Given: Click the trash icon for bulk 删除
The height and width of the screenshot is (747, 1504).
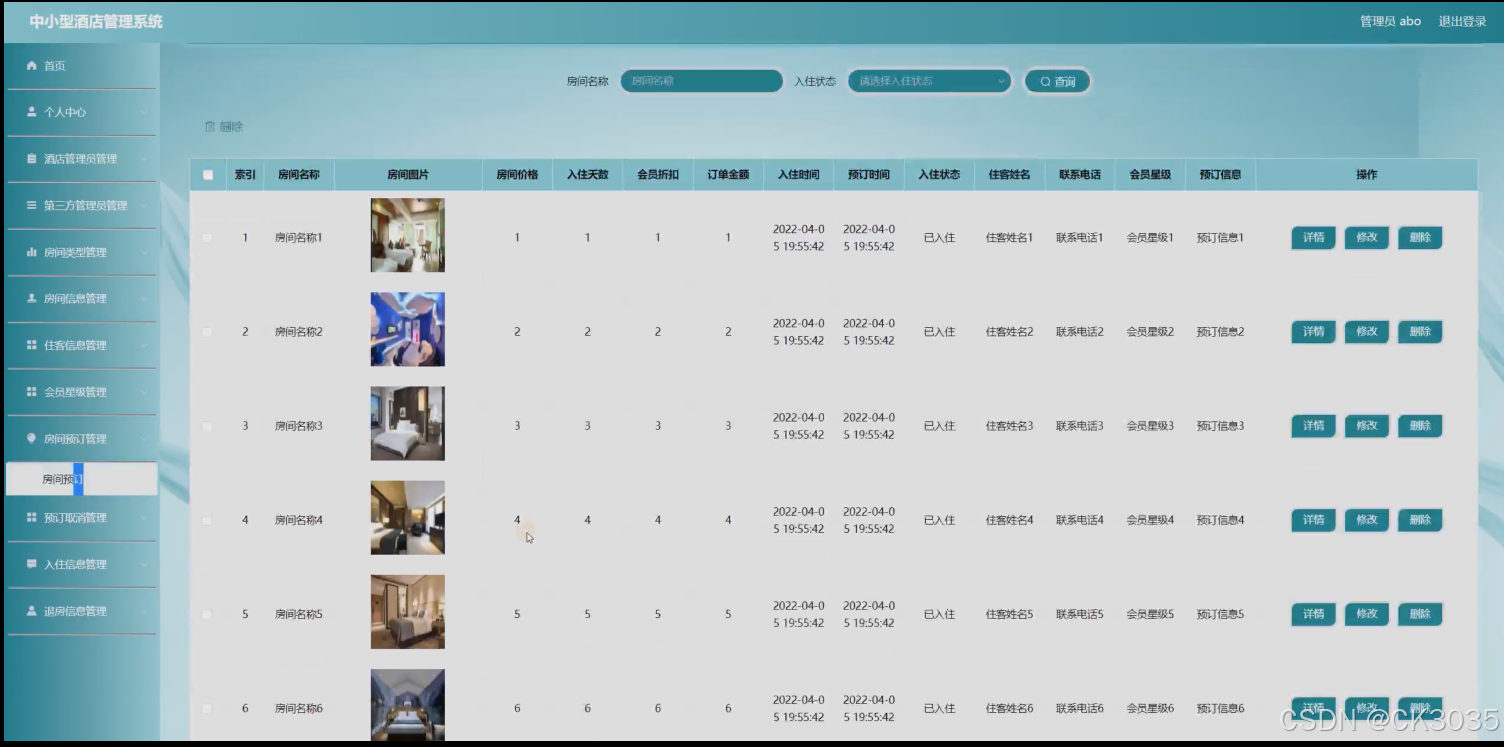Looking at the screenshot, I should [210, 127].
